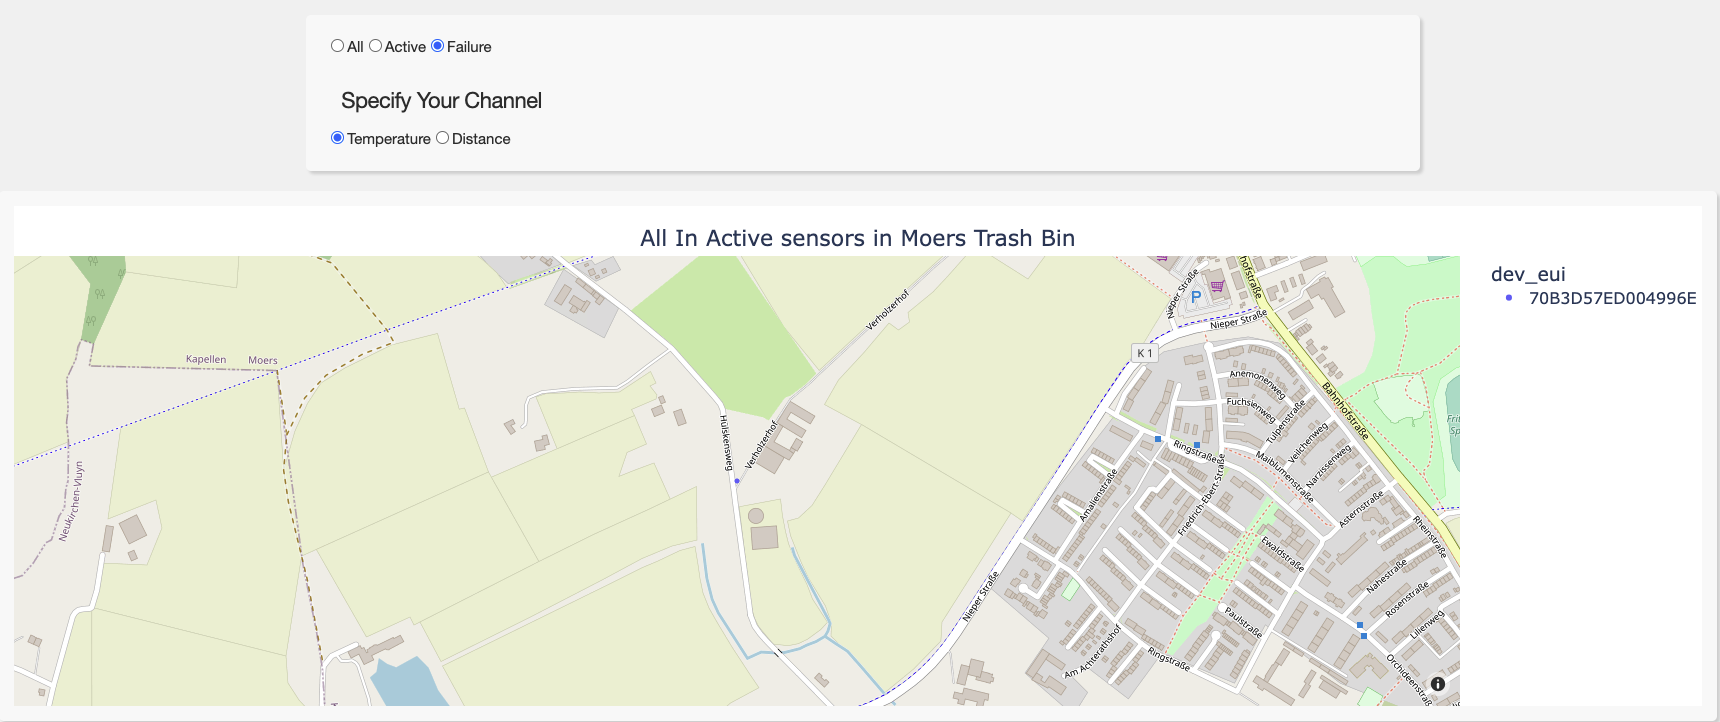Viewport: 1720px width, 722px height.
Task: Click the Bahnhofstraße street label
Action: 1344,410
